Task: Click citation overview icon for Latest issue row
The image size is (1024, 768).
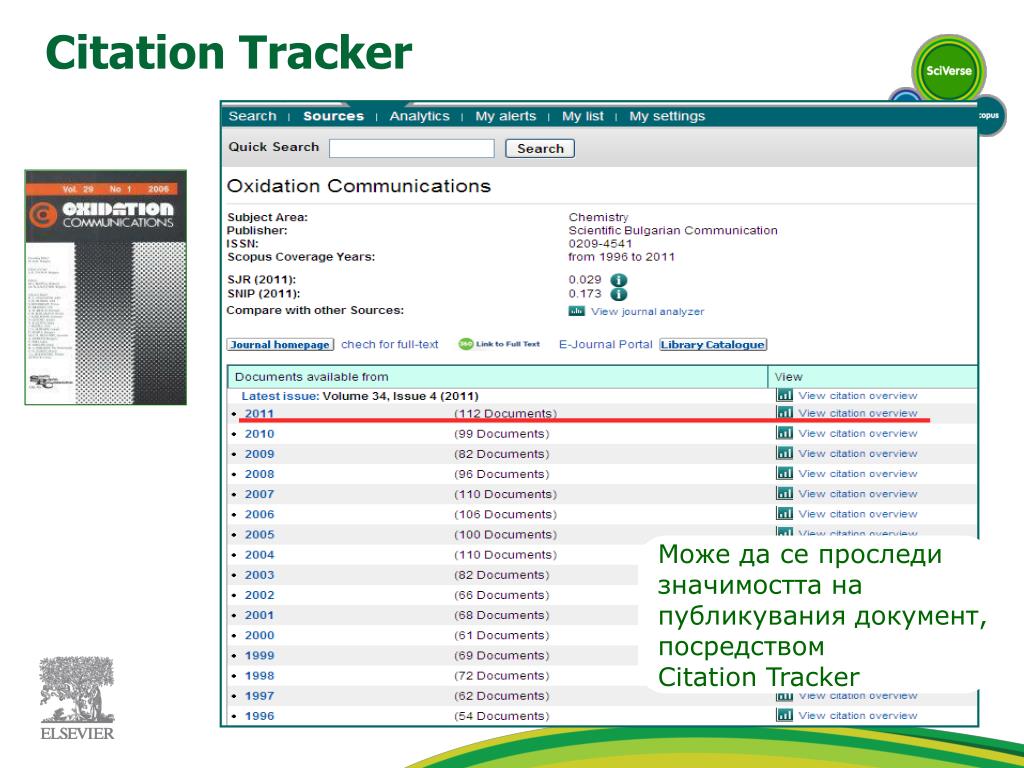Action: tap(784, 395)
